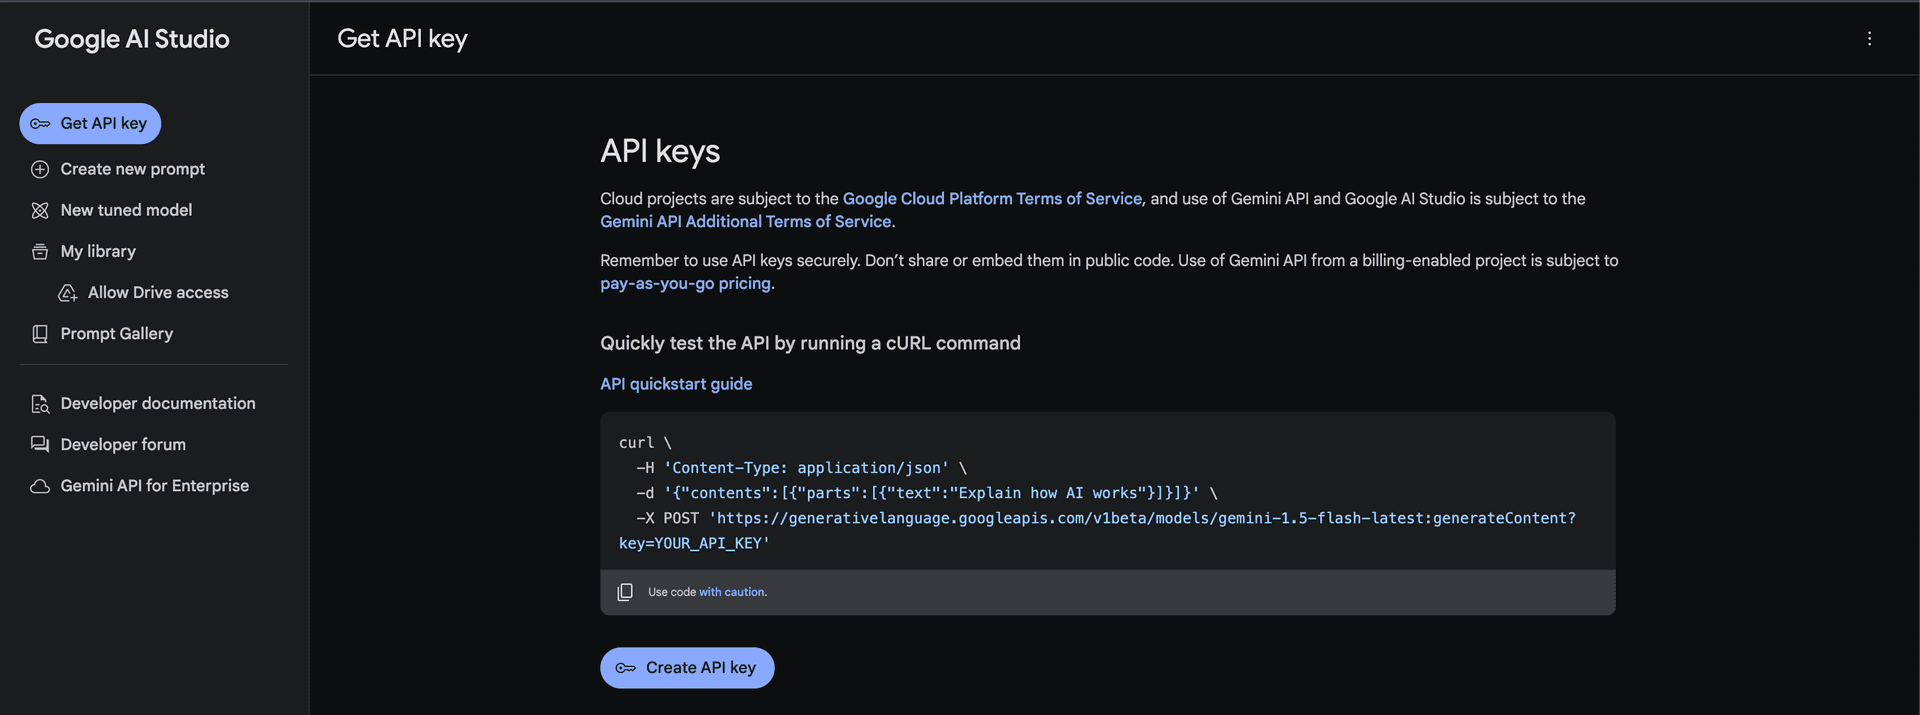1920x715 pixels.
Task: Click the Developer documentation icon
Action: click(x=40, y=404)
